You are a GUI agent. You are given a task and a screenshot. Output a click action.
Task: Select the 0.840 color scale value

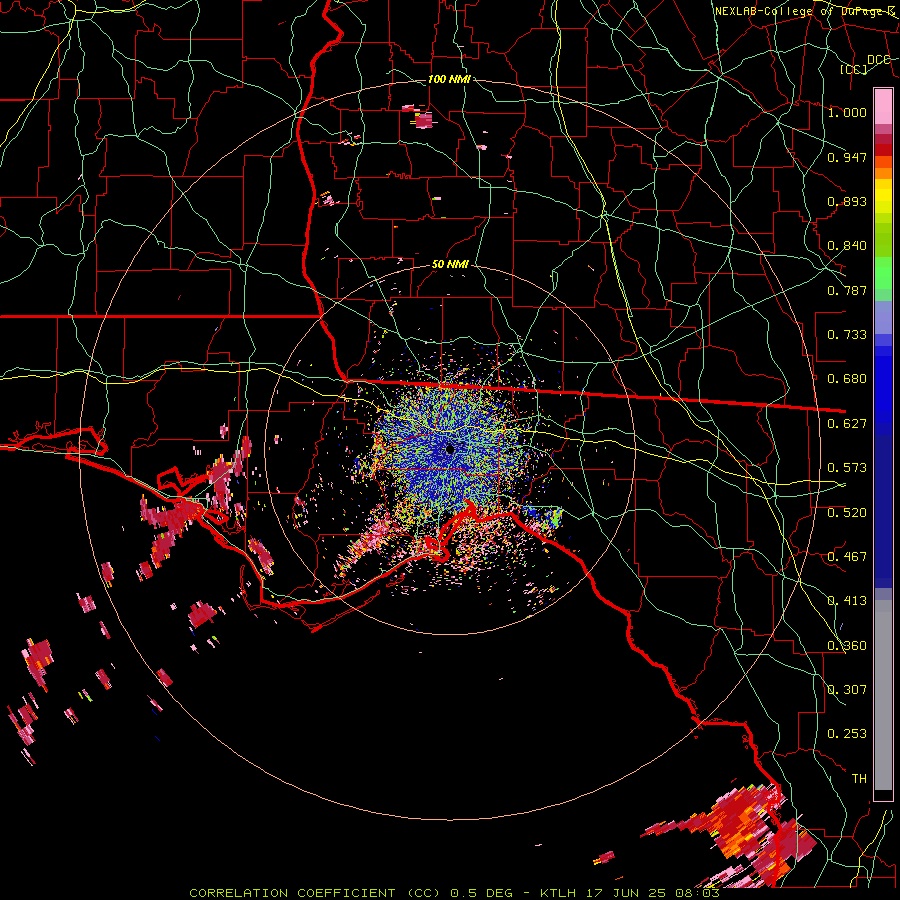tap(847, 246)
